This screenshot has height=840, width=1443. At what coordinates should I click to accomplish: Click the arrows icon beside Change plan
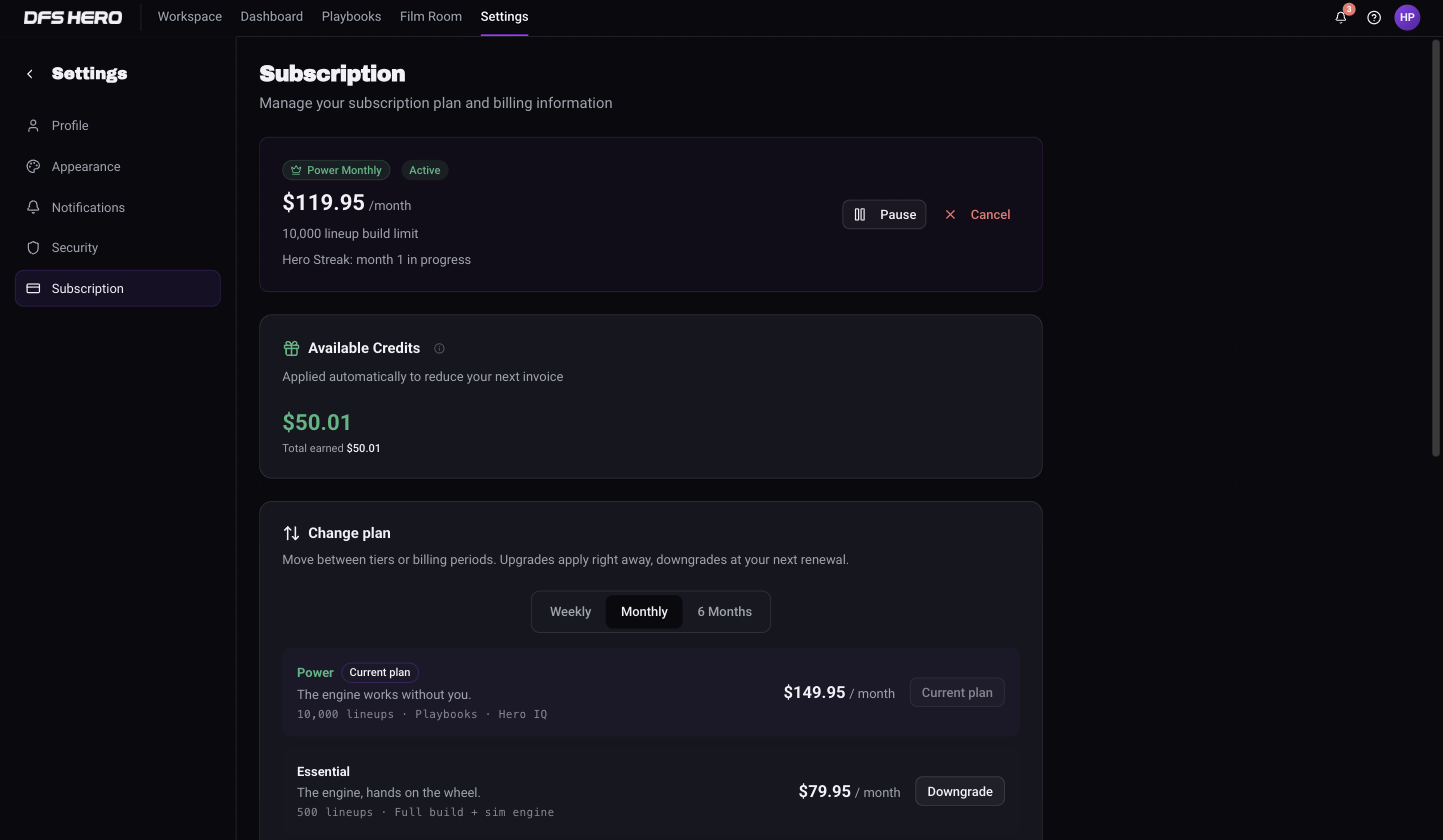click(291, 533)
